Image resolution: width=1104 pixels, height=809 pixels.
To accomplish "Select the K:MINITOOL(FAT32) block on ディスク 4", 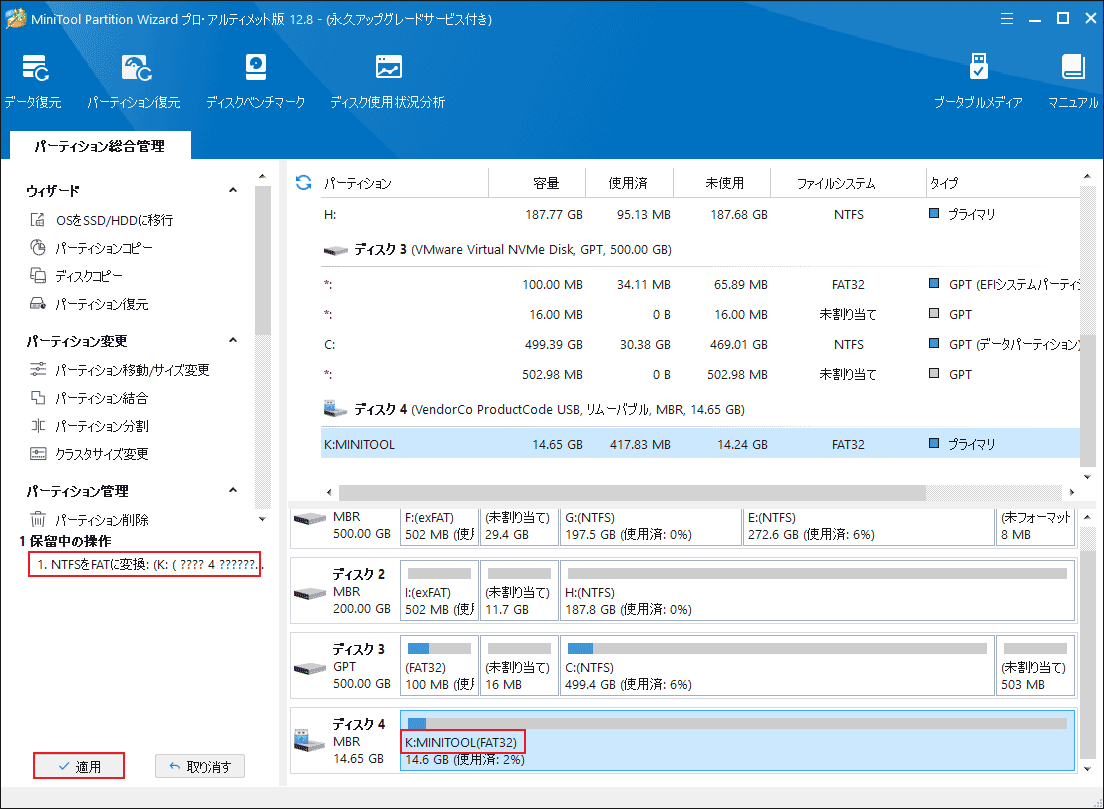I will pos(463,742).
